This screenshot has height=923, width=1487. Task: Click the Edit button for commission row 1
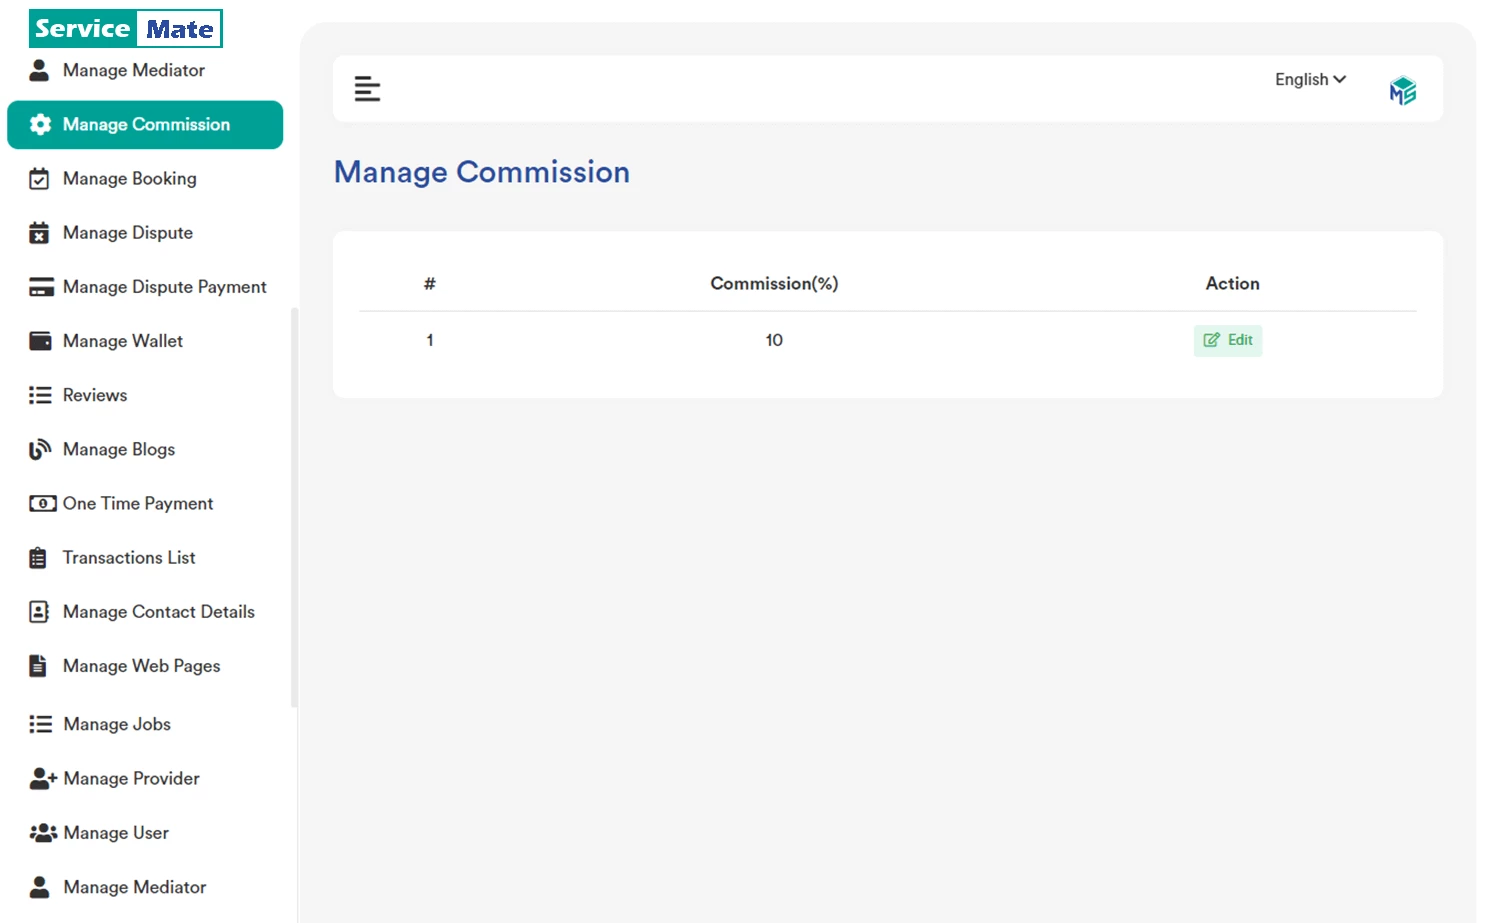click(x=1228, y=340)
